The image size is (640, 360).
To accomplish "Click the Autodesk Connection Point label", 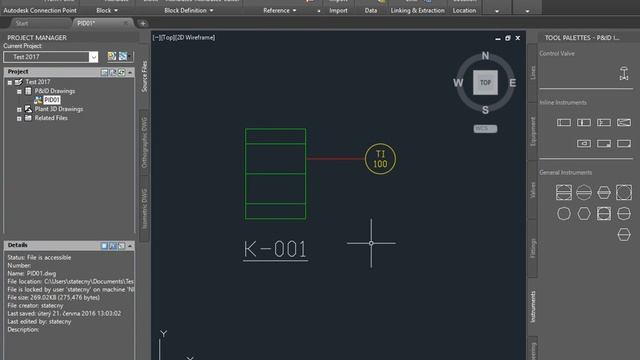I will [x=40, y=10].
